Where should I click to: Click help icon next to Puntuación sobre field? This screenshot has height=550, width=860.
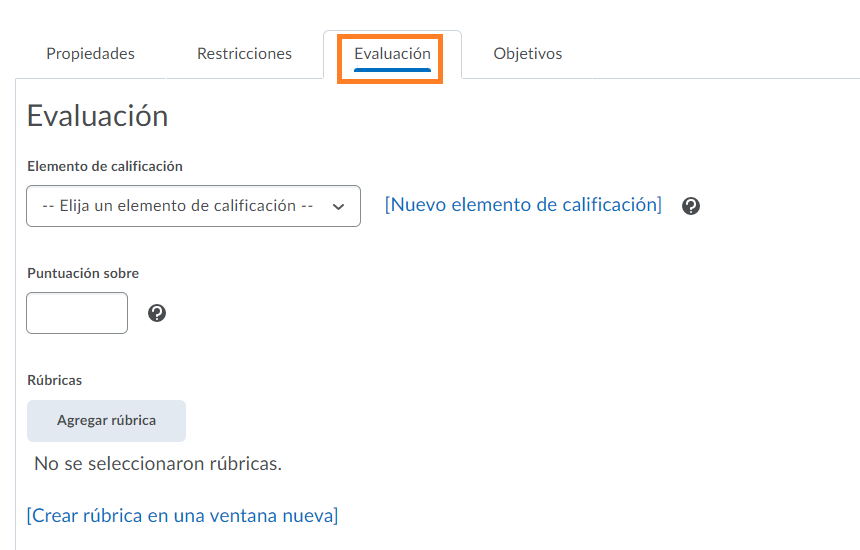(157, 313)
